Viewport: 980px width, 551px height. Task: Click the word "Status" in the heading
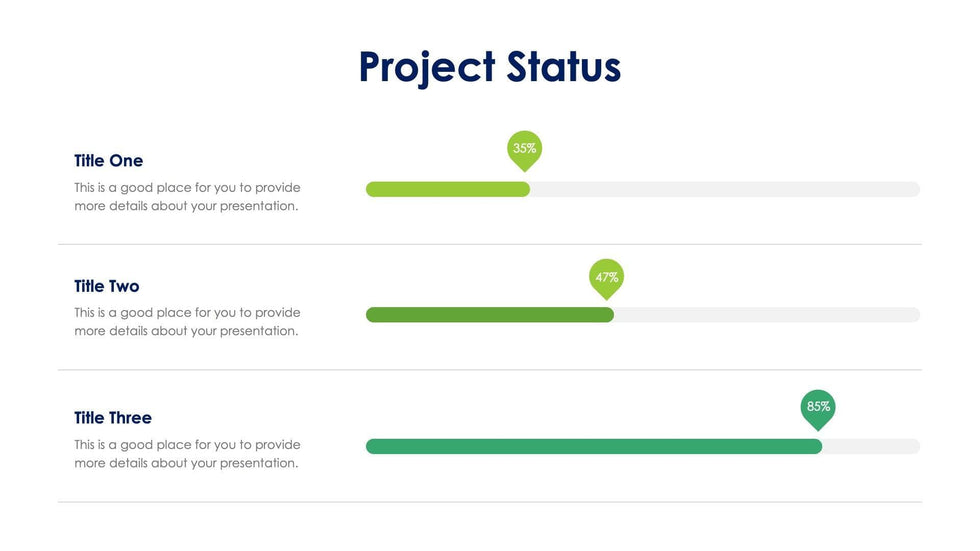click(563, 67)
